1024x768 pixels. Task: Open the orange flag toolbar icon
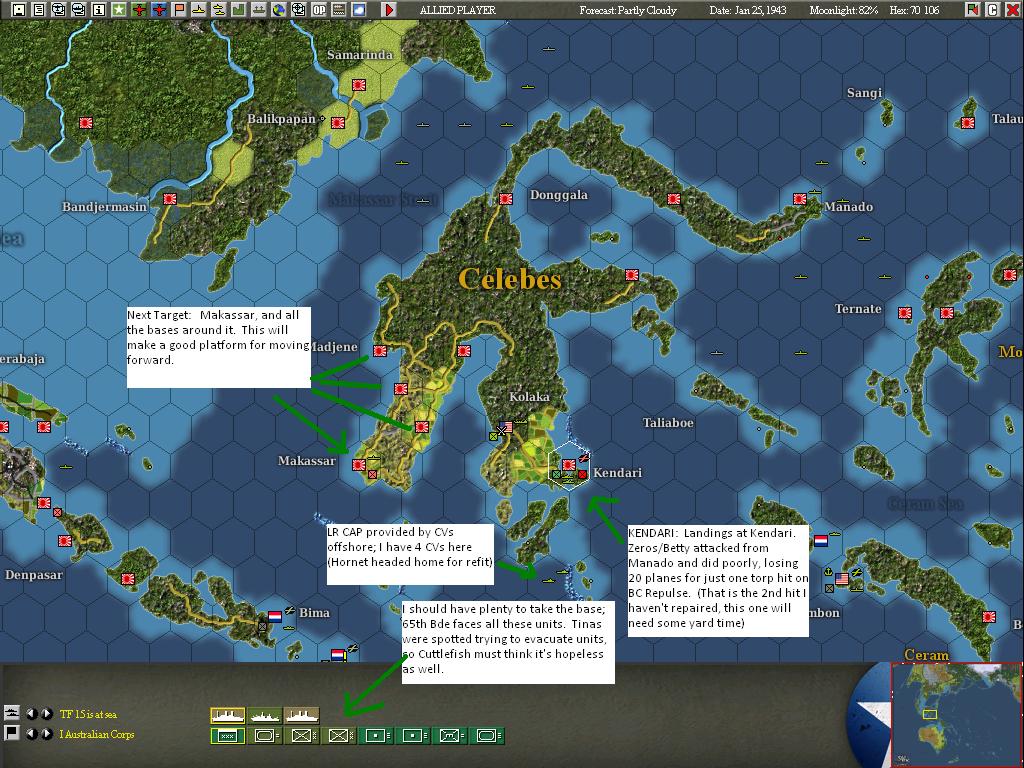(179, 9)
